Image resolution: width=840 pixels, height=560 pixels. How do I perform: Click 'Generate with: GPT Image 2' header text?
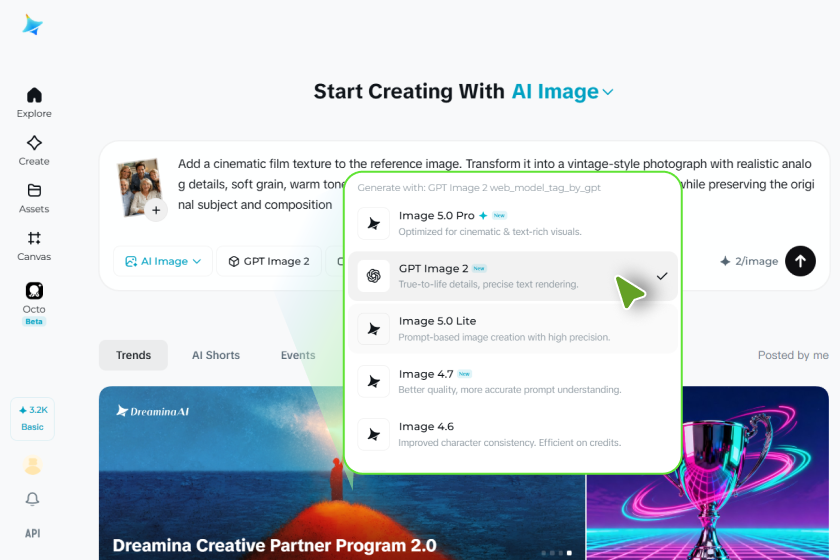pyautogui.click(x=479, y=188)
